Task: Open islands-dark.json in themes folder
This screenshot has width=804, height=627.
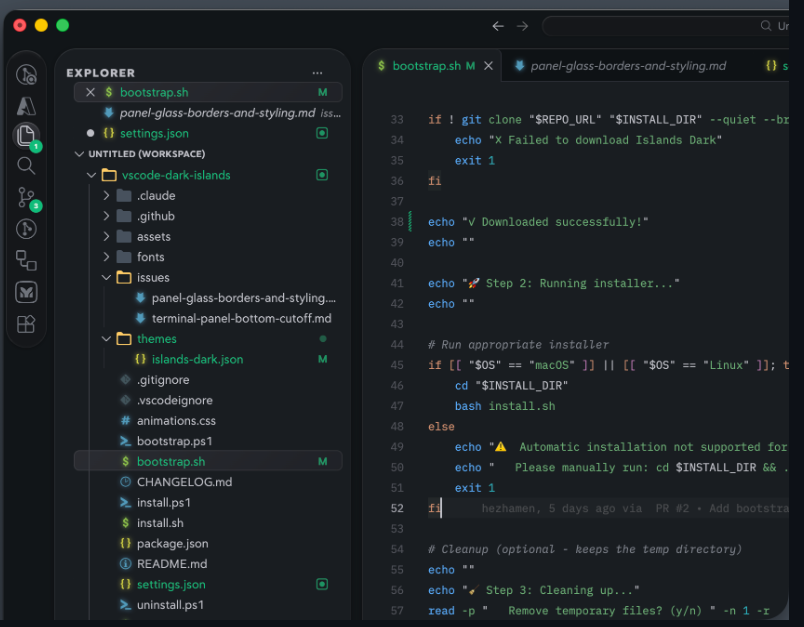Action: 208,359
